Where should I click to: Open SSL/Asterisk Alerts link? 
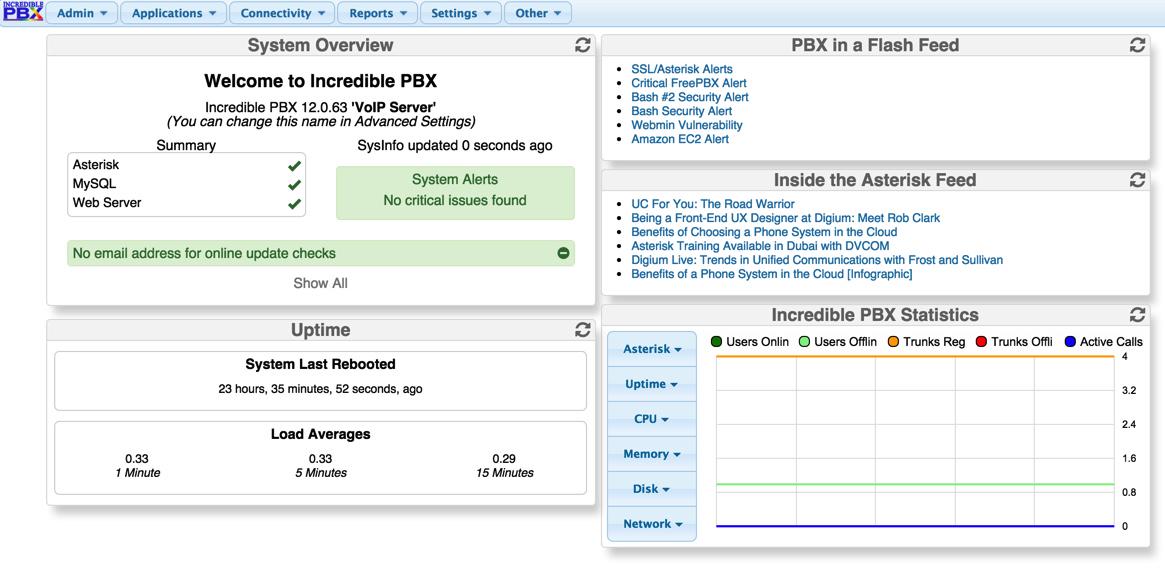(x=681, y=69)
